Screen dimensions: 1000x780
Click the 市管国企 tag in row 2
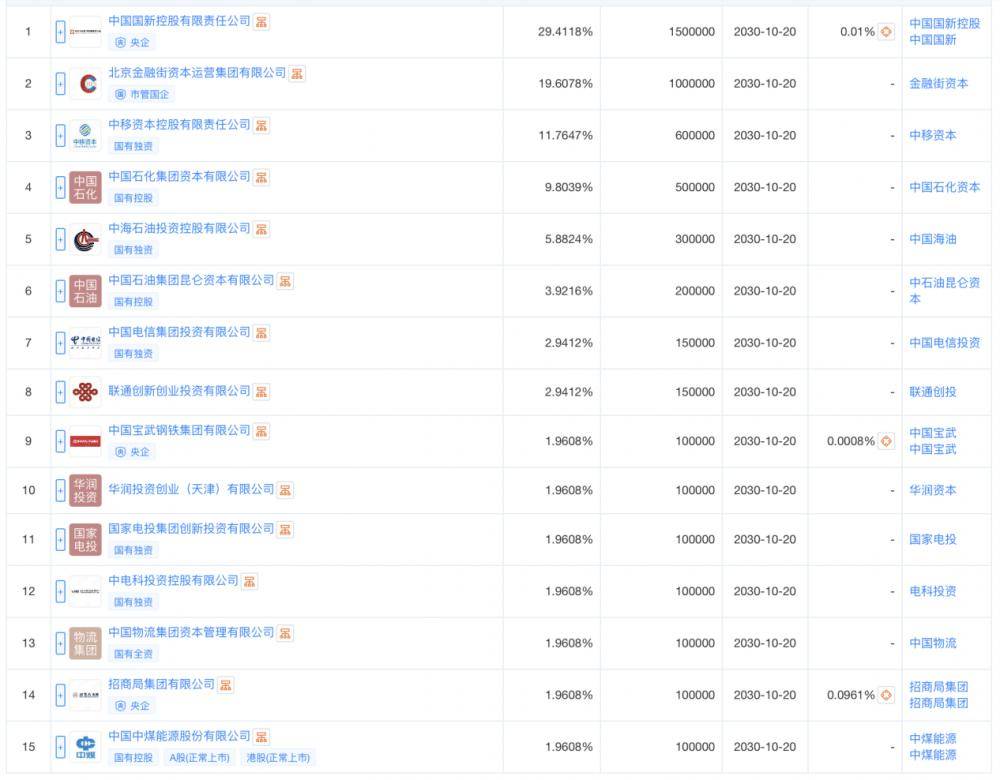143,94
